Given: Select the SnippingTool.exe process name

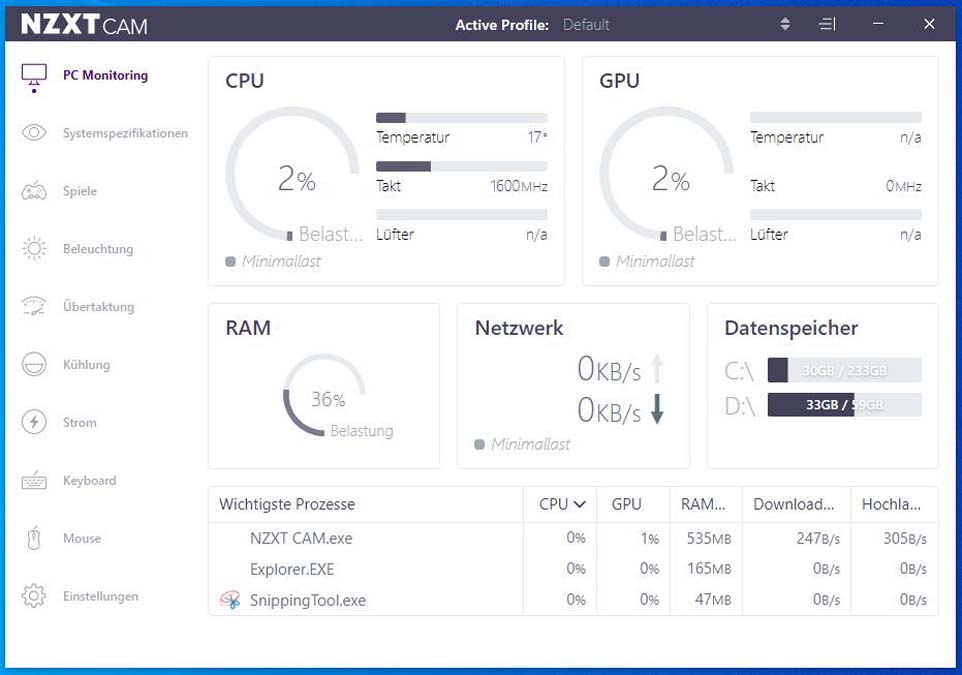Looking at the screenshot, I should (x=307, y=600).
